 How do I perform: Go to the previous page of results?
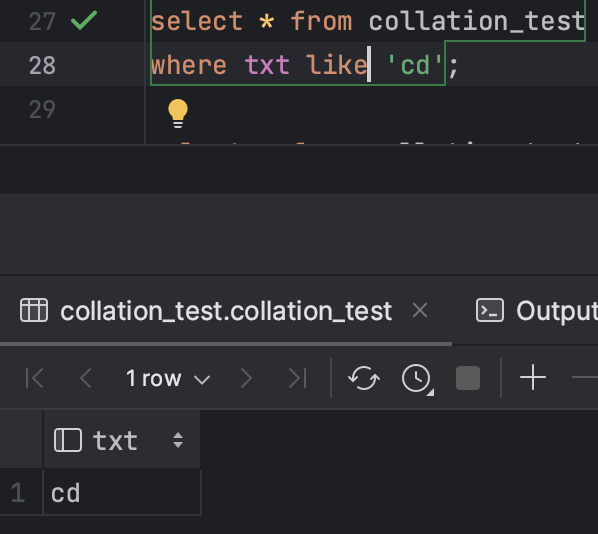click(x=86, y=378)
